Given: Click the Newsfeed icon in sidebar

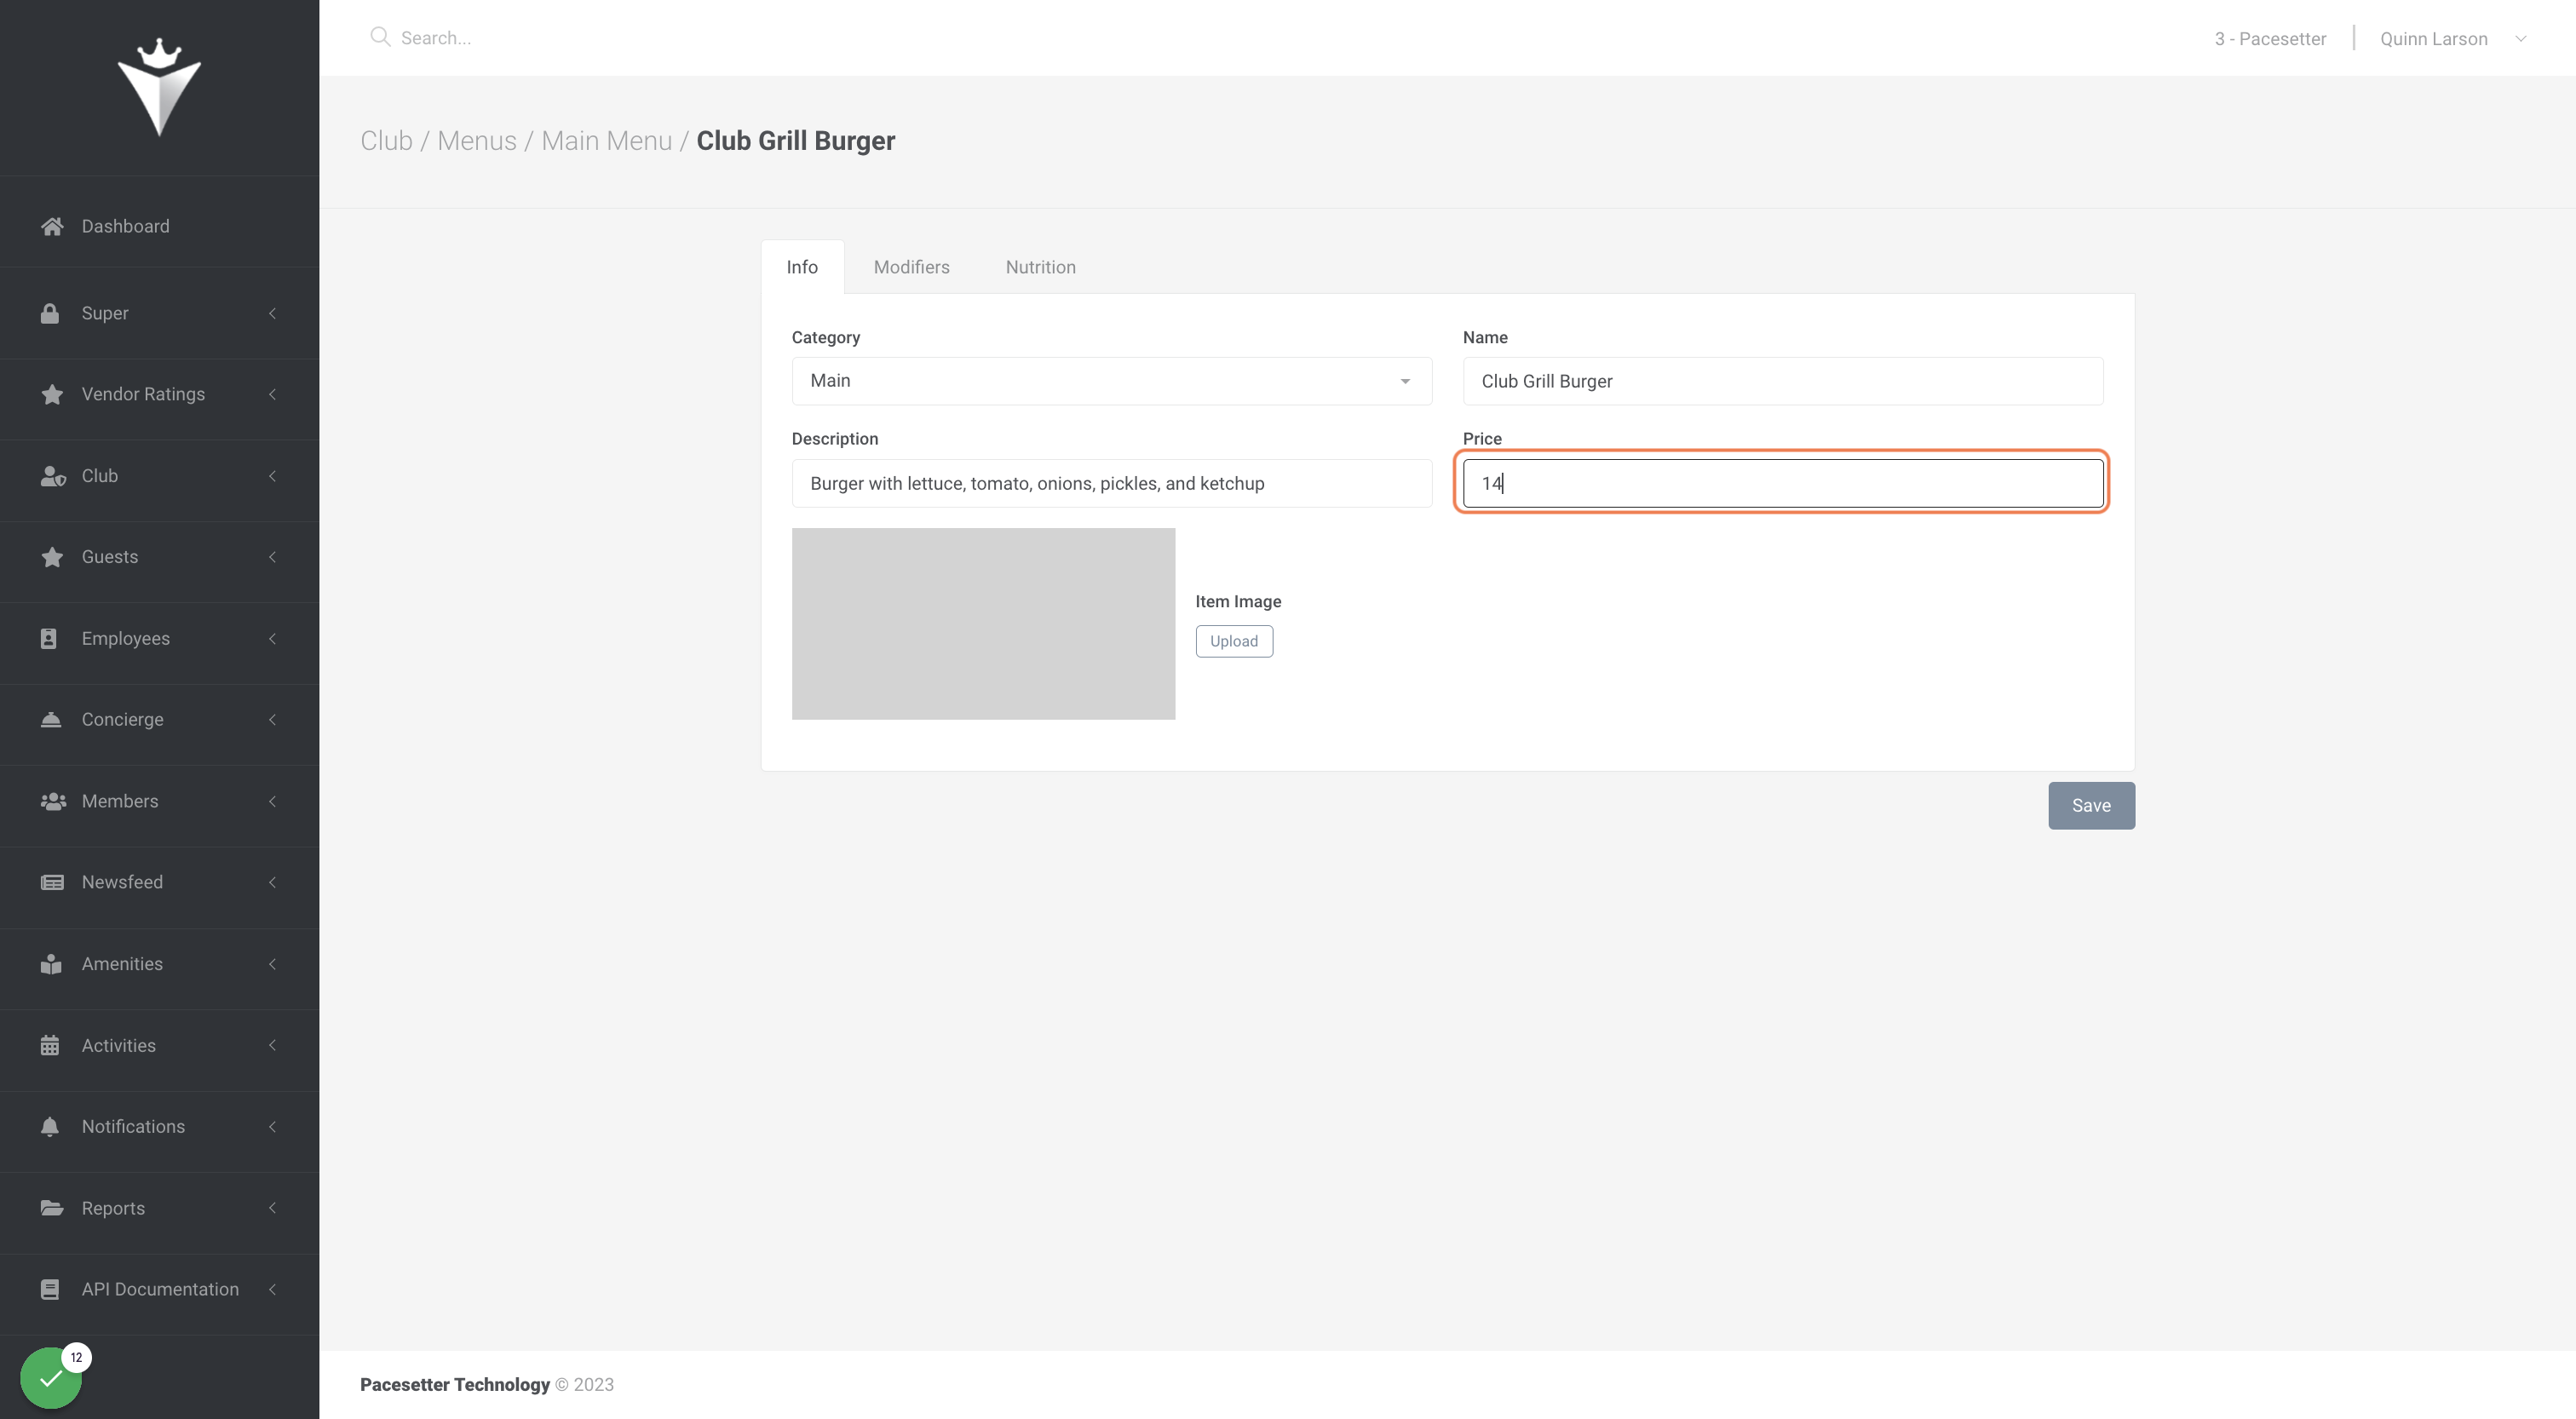Looking at the screenshot, I should tap(52, 882).
